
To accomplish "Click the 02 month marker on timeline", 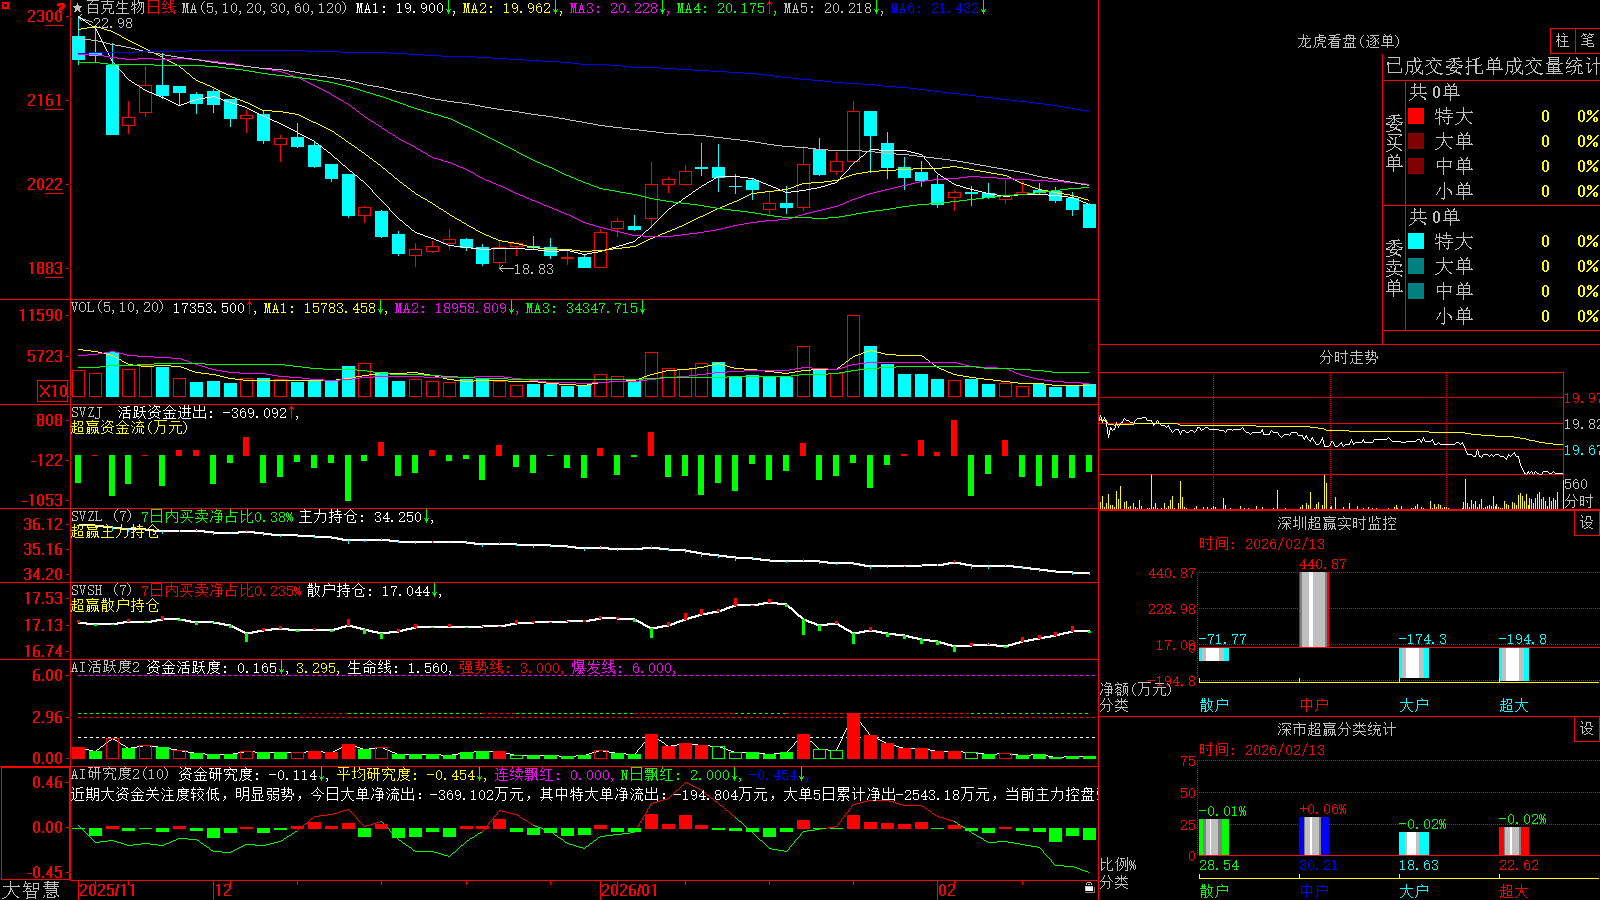I will [947, 890].
